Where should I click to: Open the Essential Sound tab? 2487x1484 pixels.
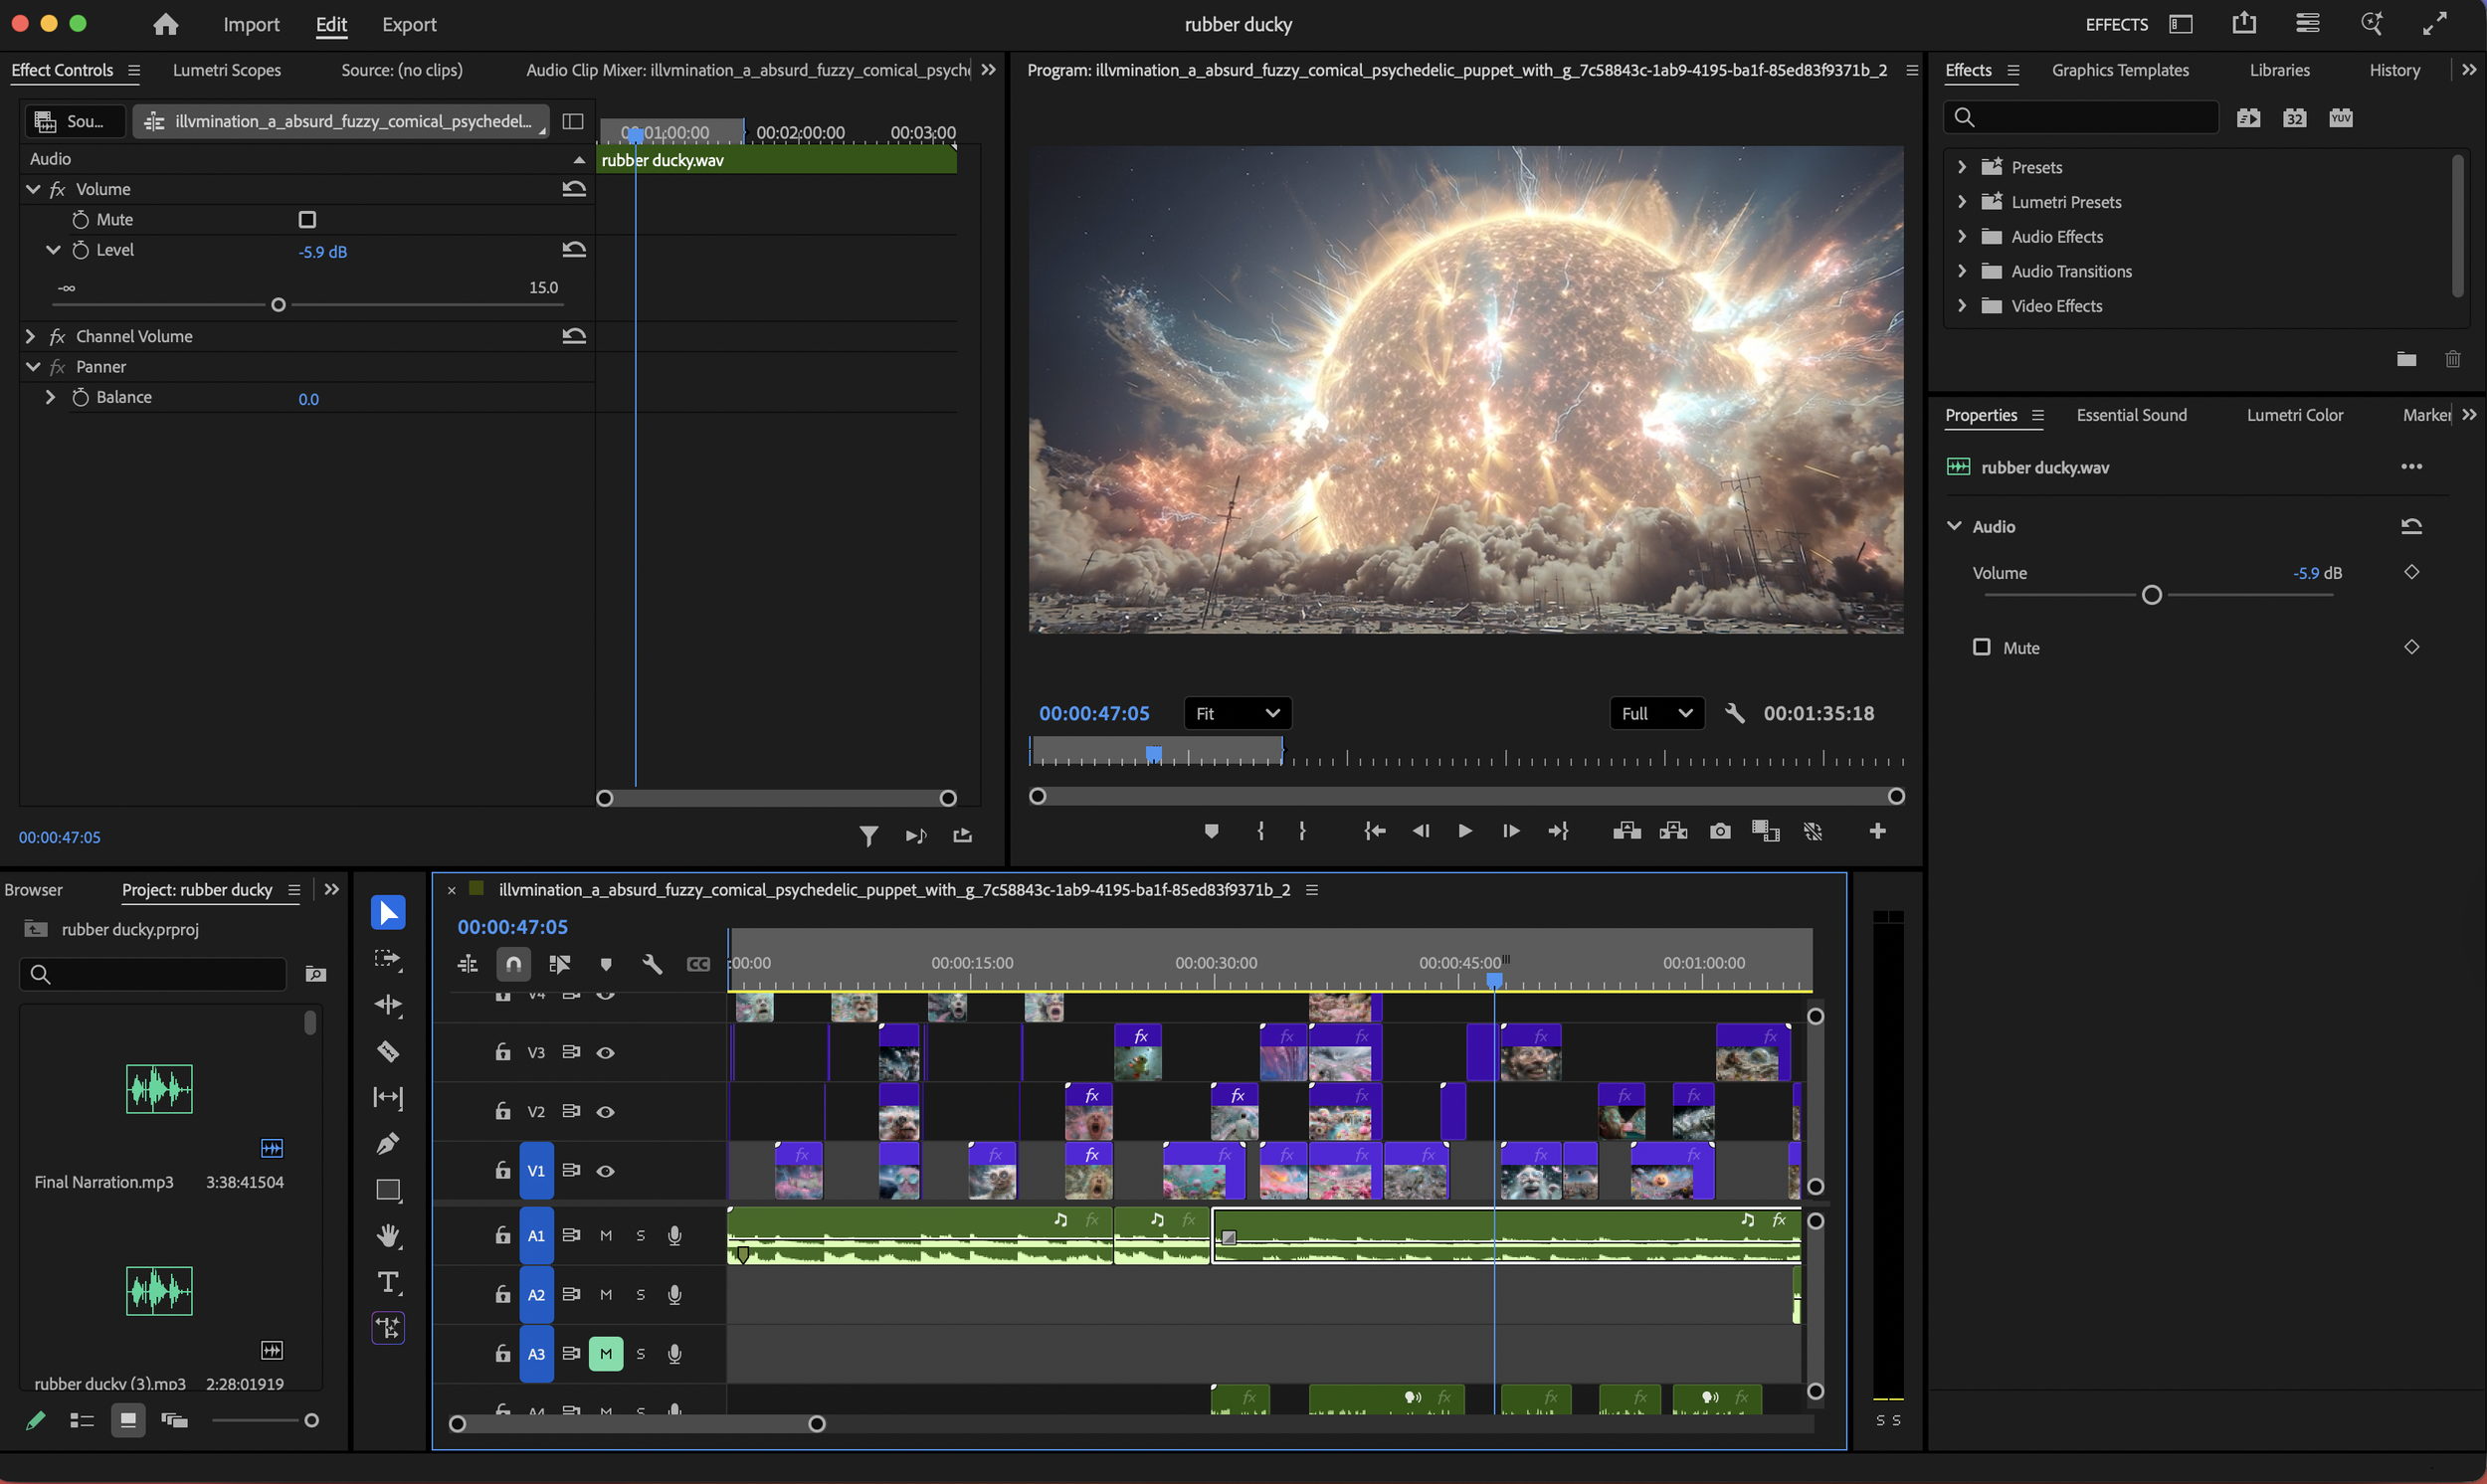[2131, 415]
